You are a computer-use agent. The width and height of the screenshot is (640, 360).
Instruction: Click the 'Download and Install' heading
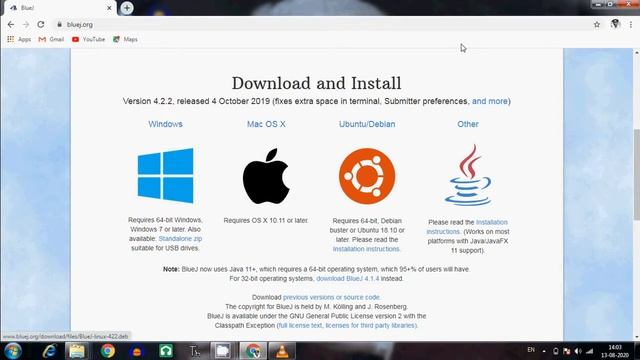(316, 83)
